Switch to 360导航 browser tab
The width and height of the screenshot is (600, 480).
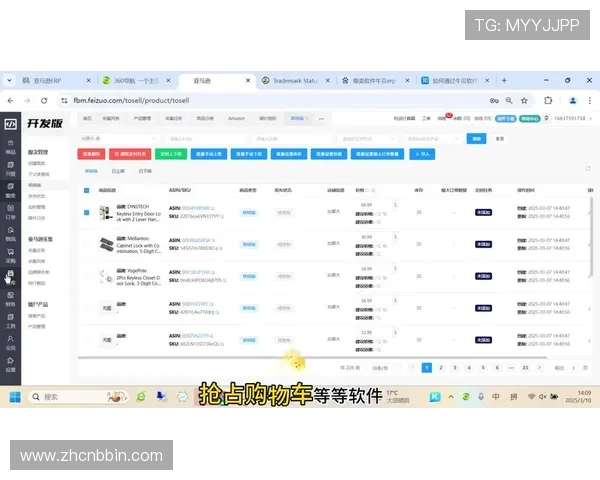coord(135,80)
